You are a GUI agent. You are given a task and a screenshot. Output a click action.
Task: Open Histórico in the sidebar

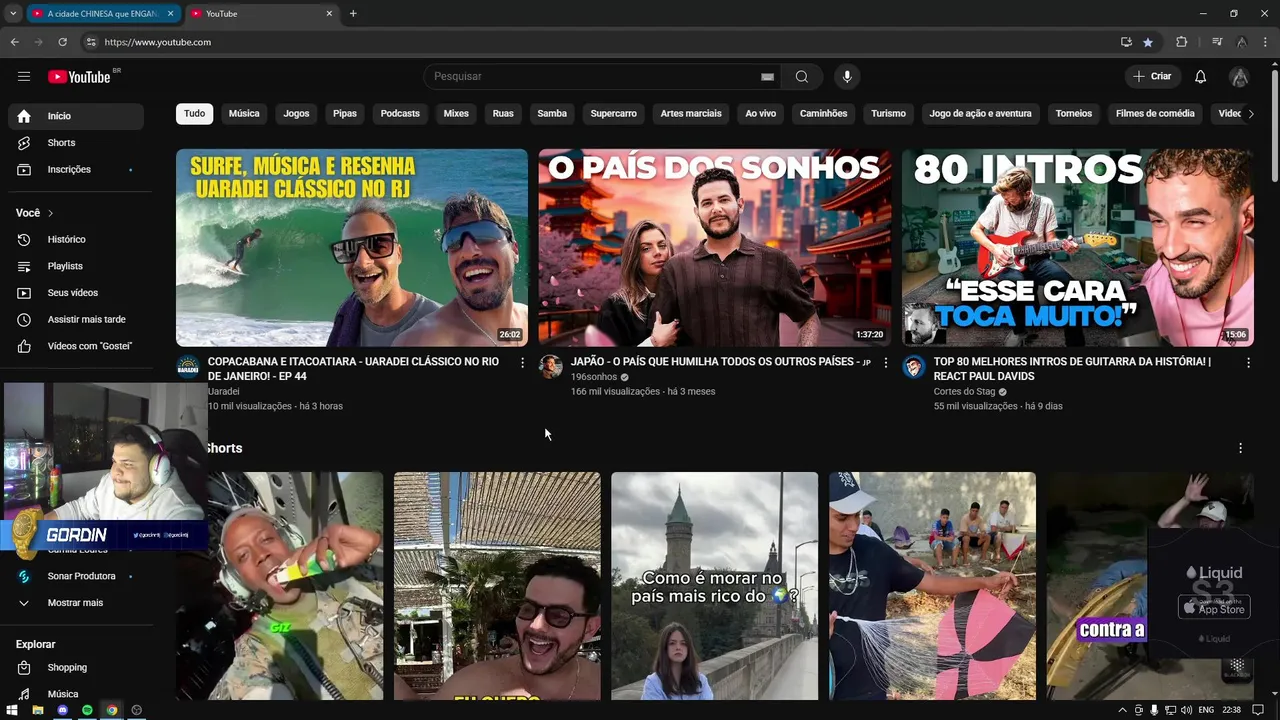[x=76, y=240]
